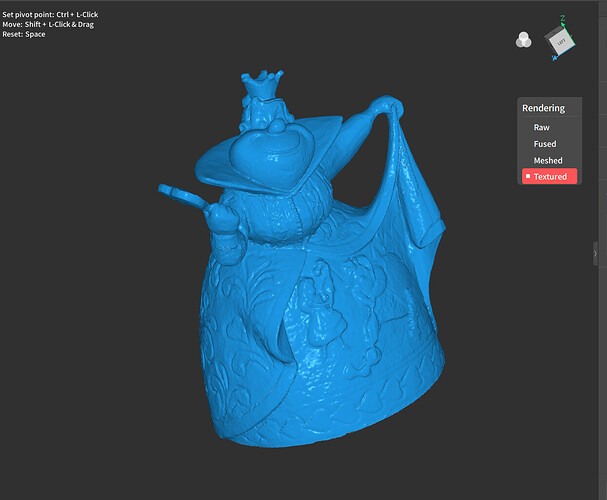Open the rendering mode three-spheres icon
This screenshot has height=500, width=607.
(x=523, y=40)
